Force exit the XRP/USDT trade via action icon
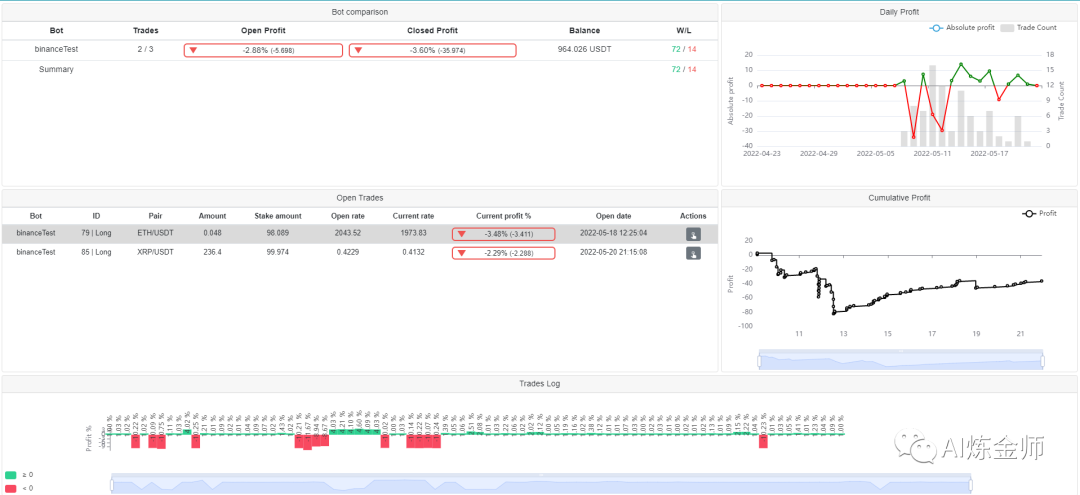 click(x=693, y=253)
